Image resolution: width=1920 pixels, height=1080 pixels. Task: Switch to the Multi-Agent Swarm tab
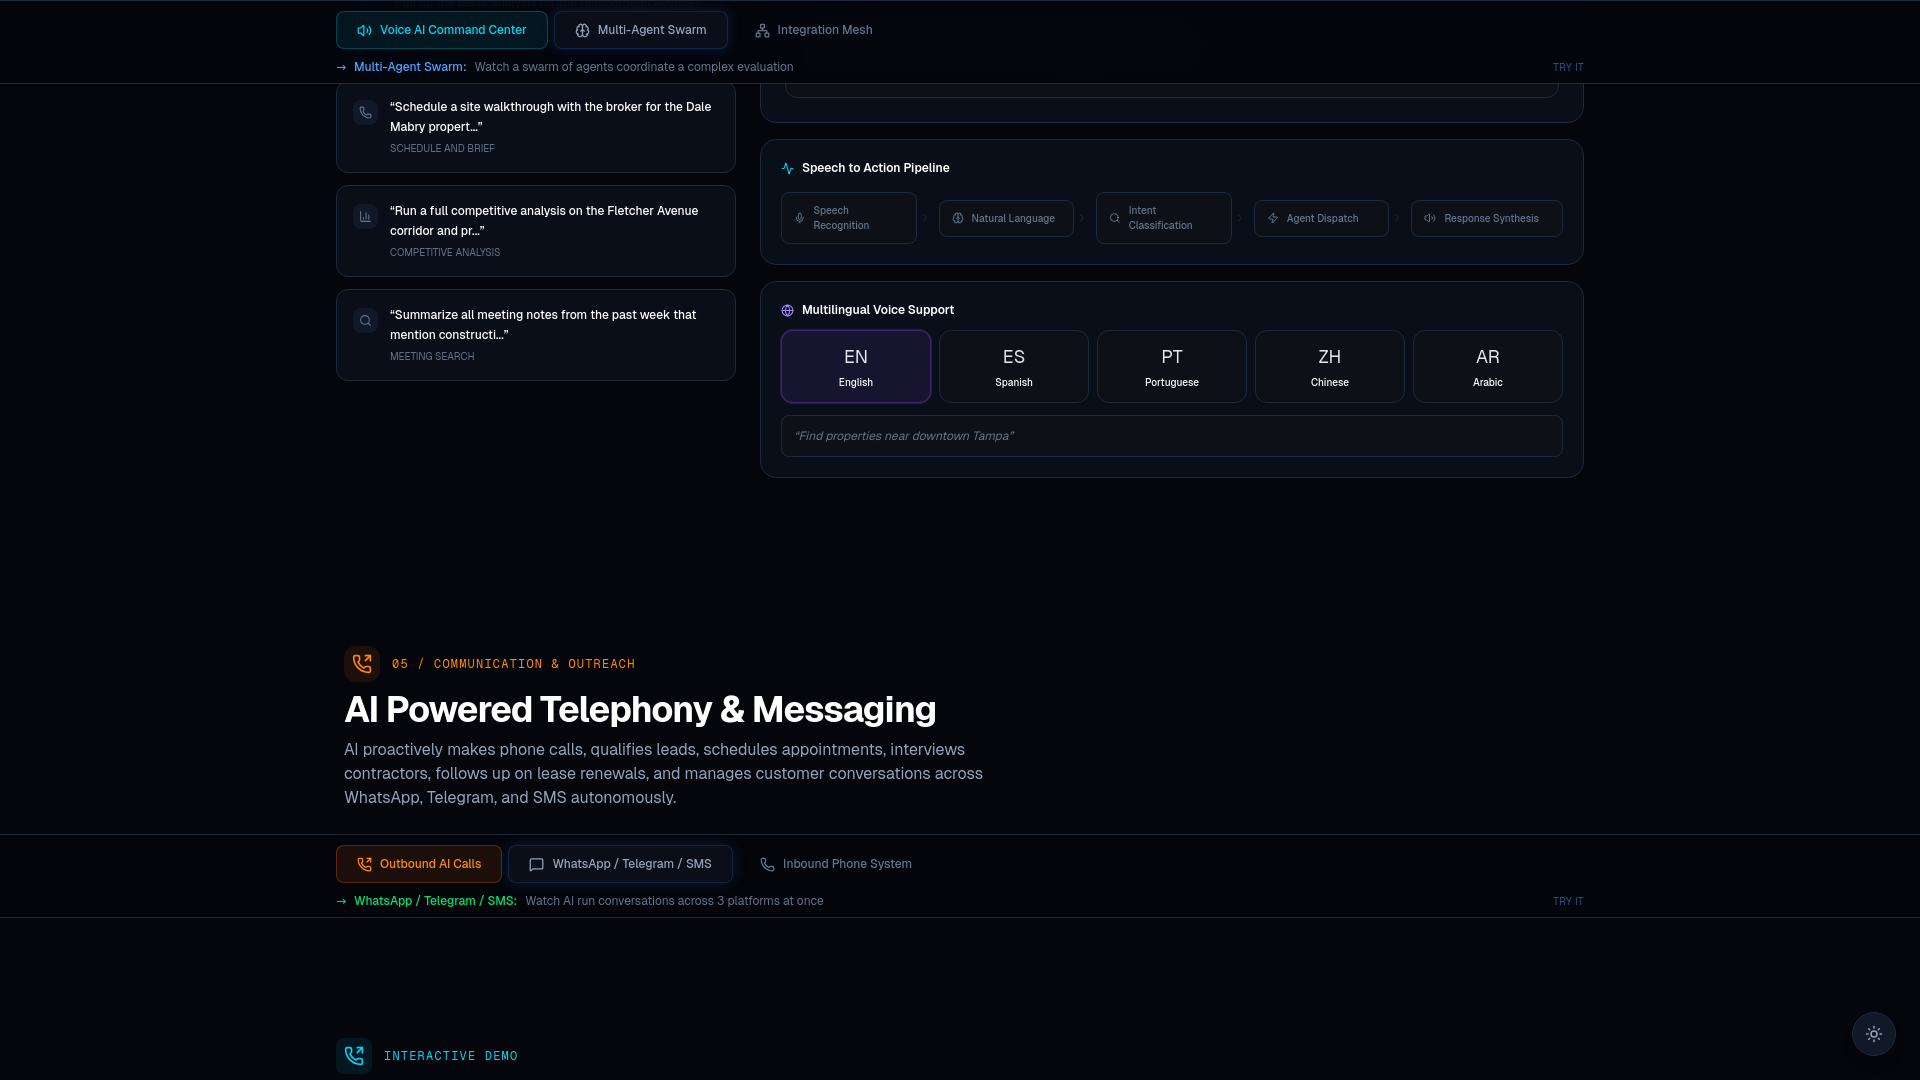coord(640,30)
